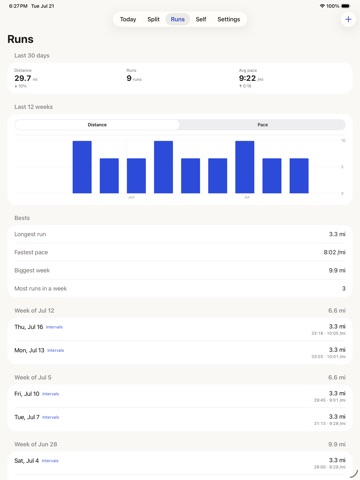This screenshot has width=360, height=480.
Task: Click the Last 12 weeks heading
Action: coord(33,107)
